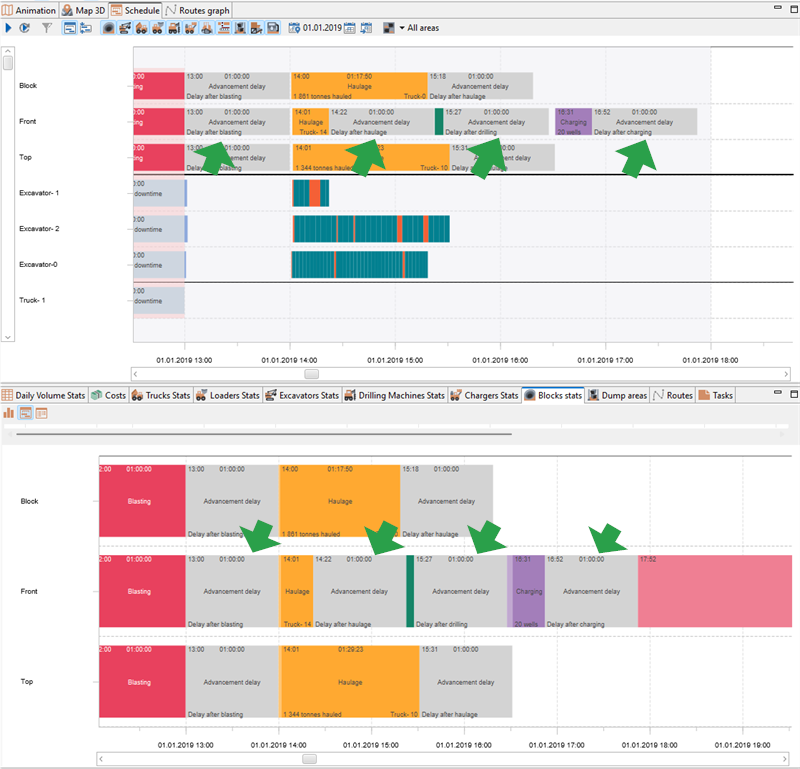Click the areas checkerboard icon
The height and width of the screenshot is (769, 800).
389,28
